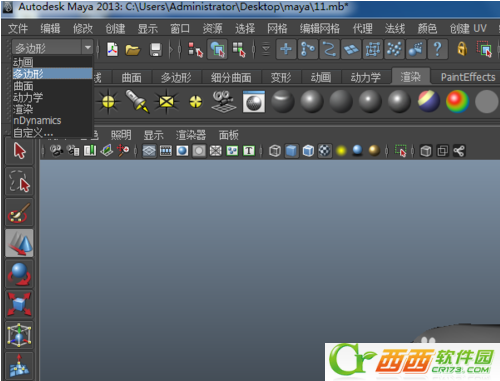Save the scene with the floppy disk icon
The height and width of the screenshot is (381, 500).
156,50
